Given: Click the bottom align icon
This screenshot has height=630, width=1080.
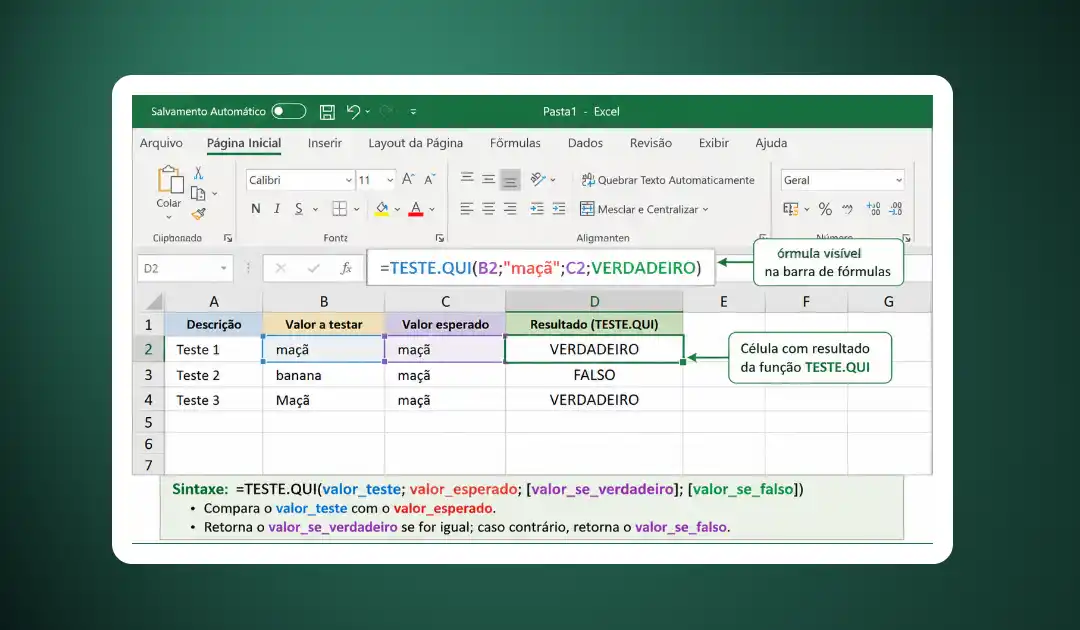Looking at the screenshot, I should pyautogui.click(x=510, y=180).
